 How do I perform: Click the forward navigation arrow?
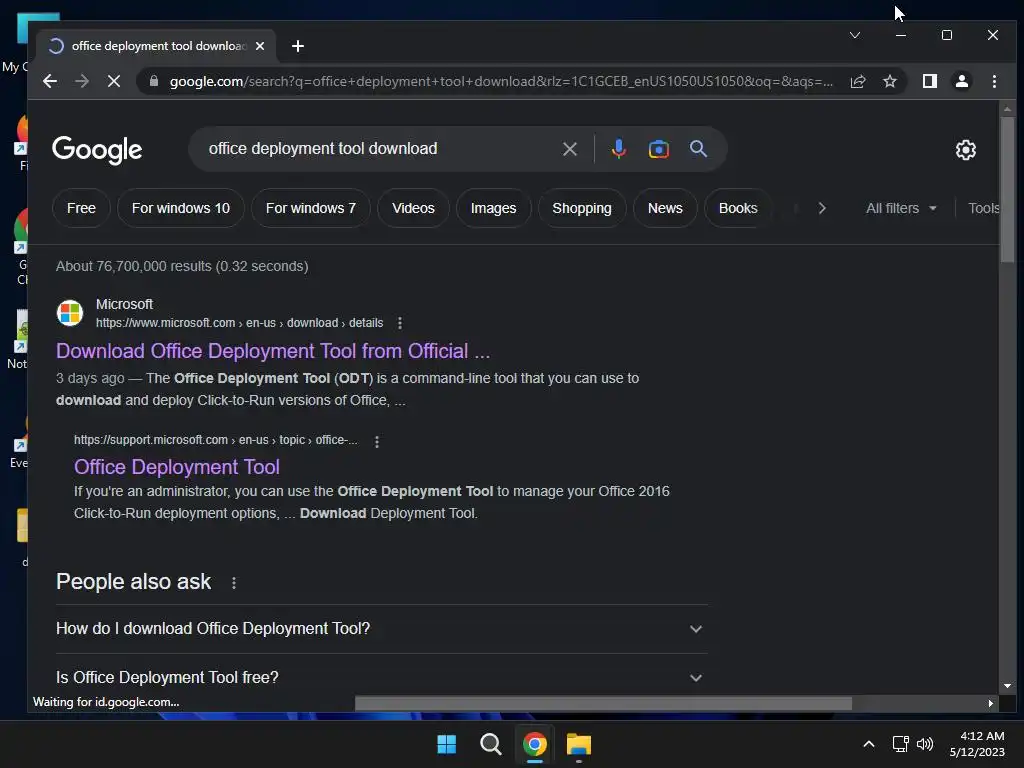[x=82, y=81]
